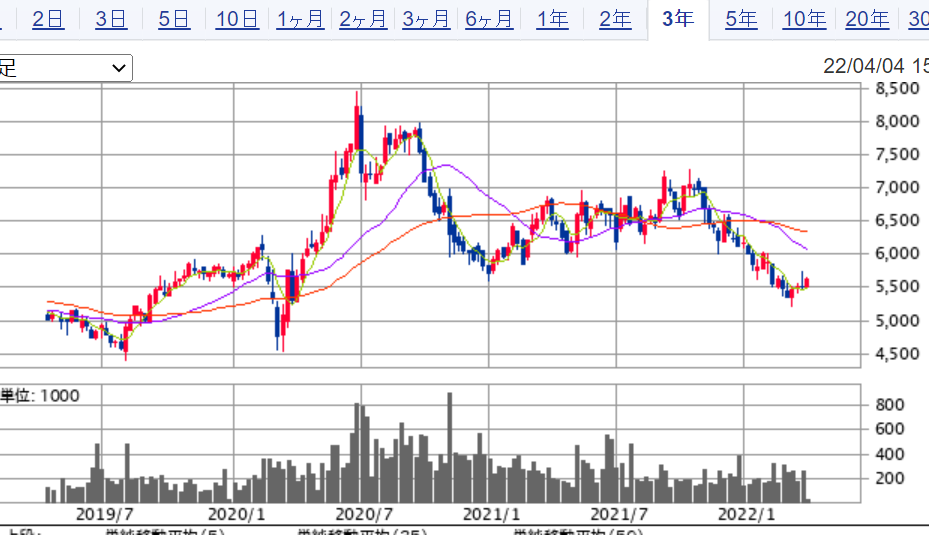Click the 7,000 price axis label
Screen dimensions: 929x535
898,188
